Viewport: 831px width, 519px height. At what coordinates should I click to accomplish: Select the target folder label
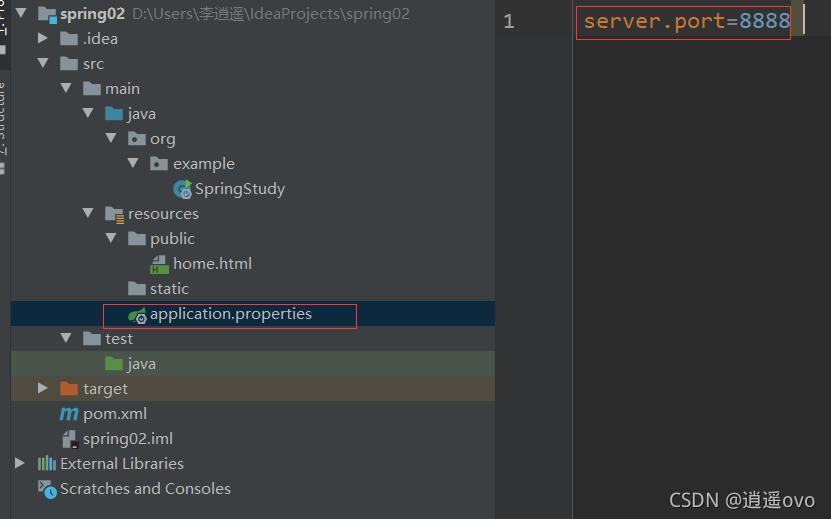105,389
